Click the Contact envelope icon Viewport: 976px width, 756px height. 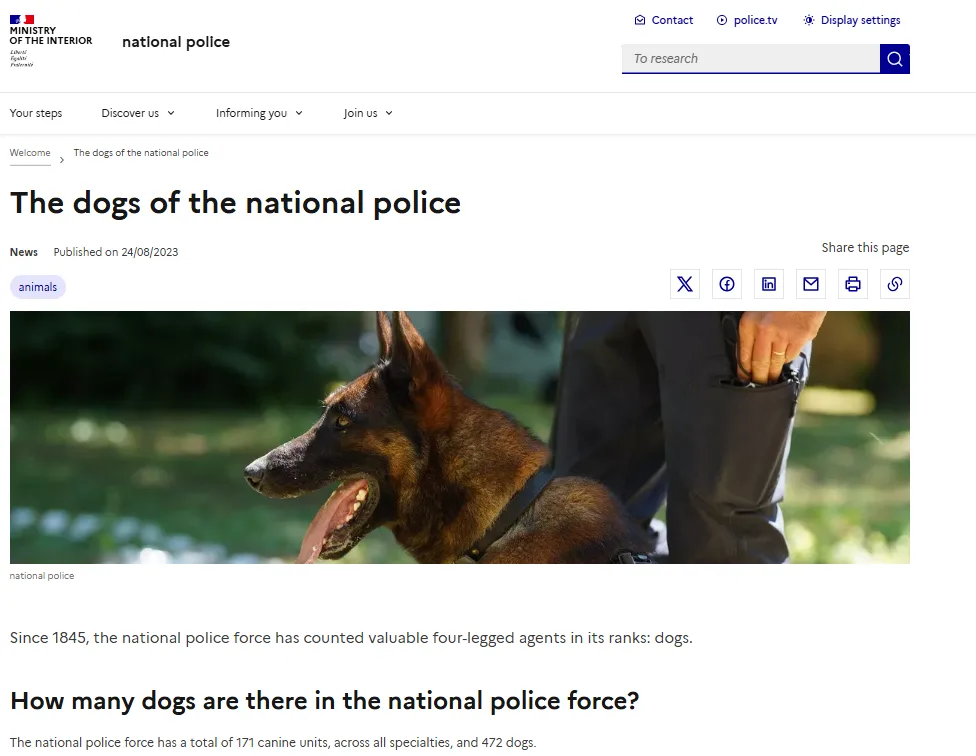[x=640, y=20]
